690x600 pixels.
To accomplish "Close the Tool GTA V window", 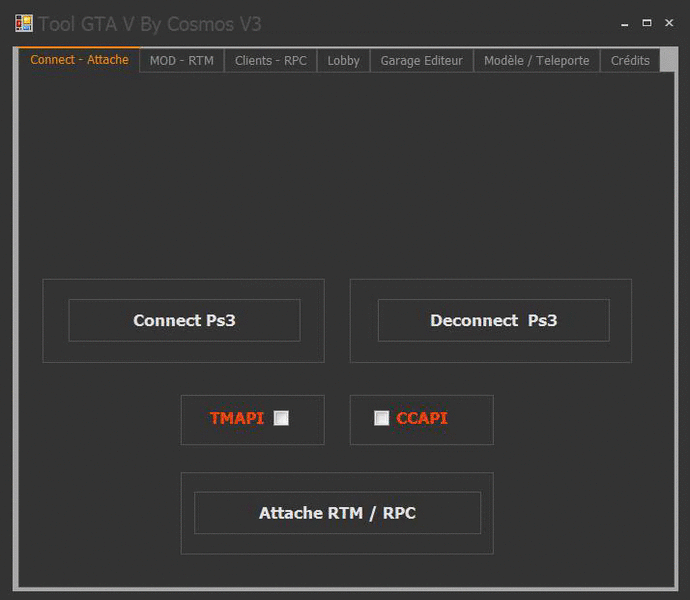I will pos(669,23).
